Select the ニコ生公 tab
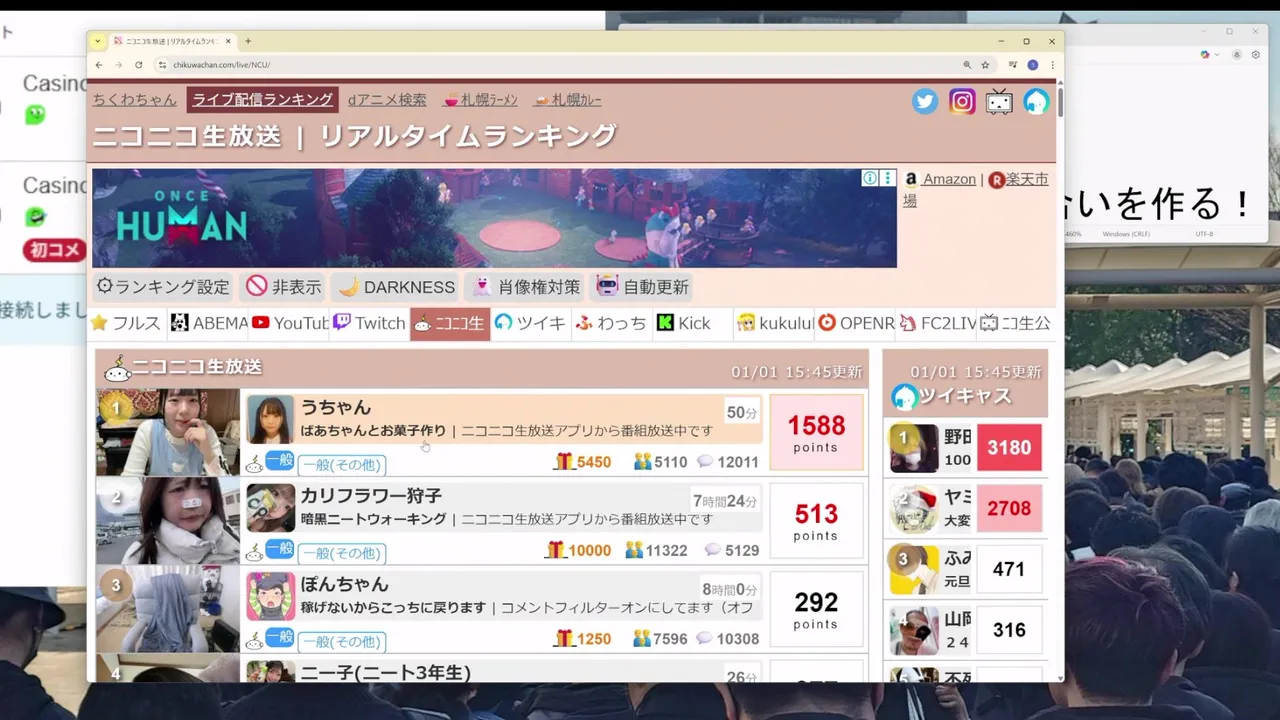This screenshot has width=1280, height=720. [1015, 323]
